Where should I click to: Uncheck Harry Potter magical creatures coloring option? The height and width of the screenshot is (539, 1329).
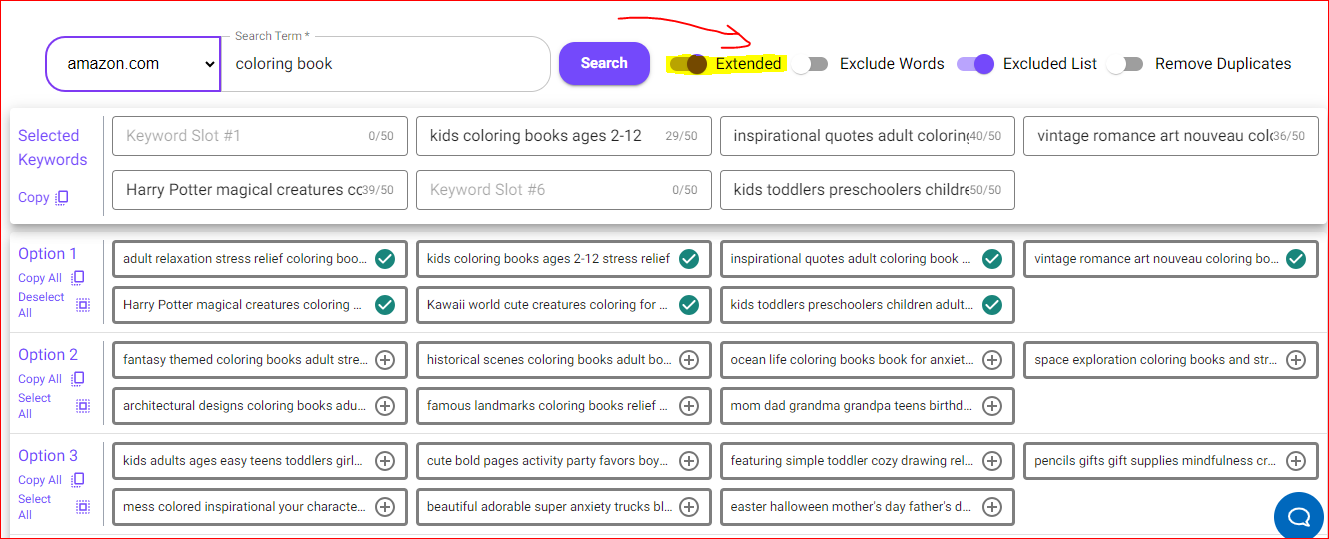coord(385,305)
